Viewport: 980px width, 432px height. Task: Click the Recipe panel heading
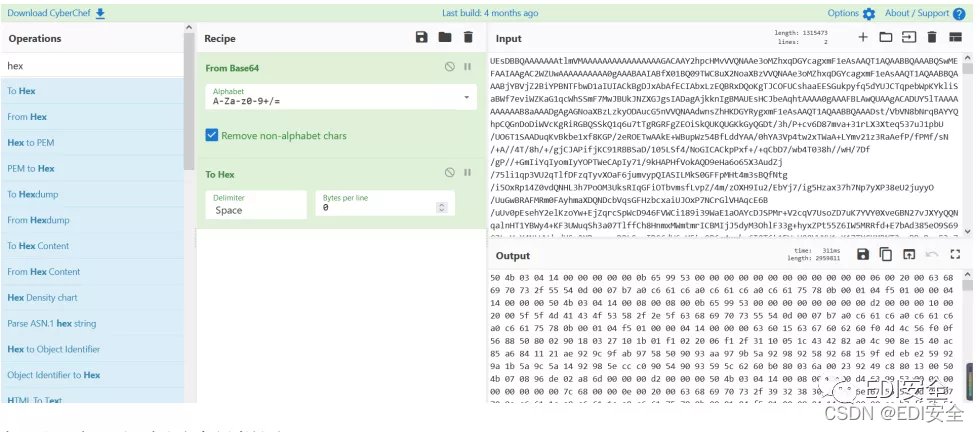[219, 38]
